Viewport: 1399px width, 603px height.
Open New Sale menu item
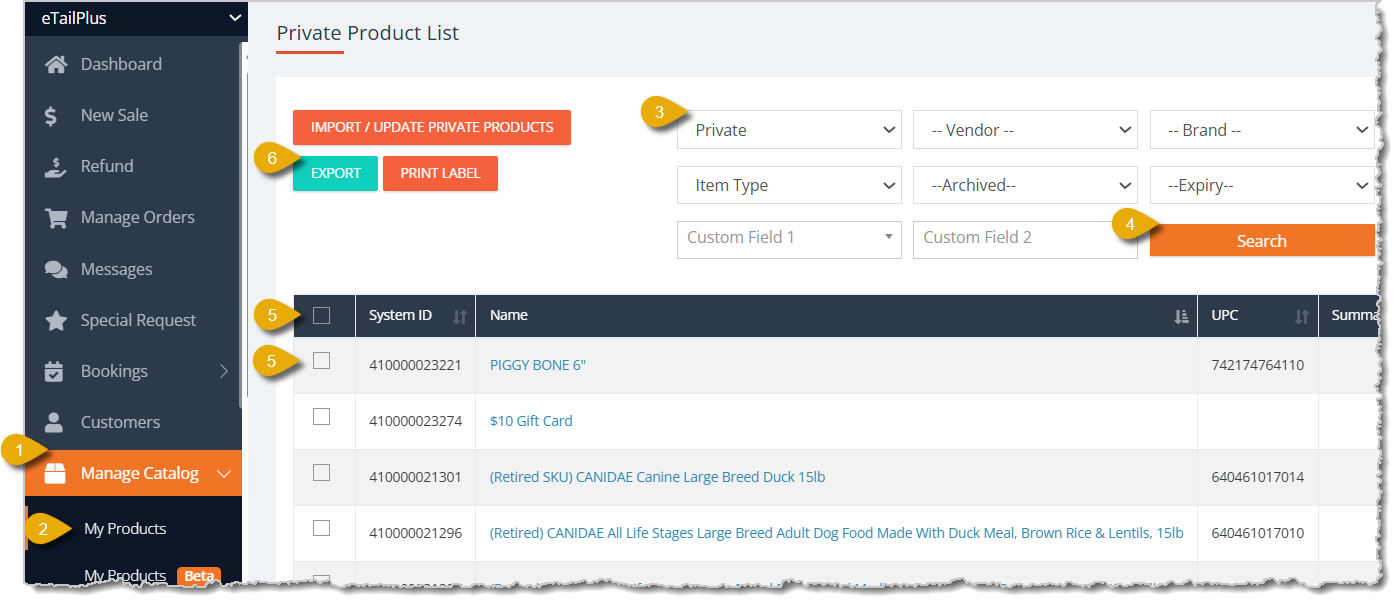coord(114,115)
